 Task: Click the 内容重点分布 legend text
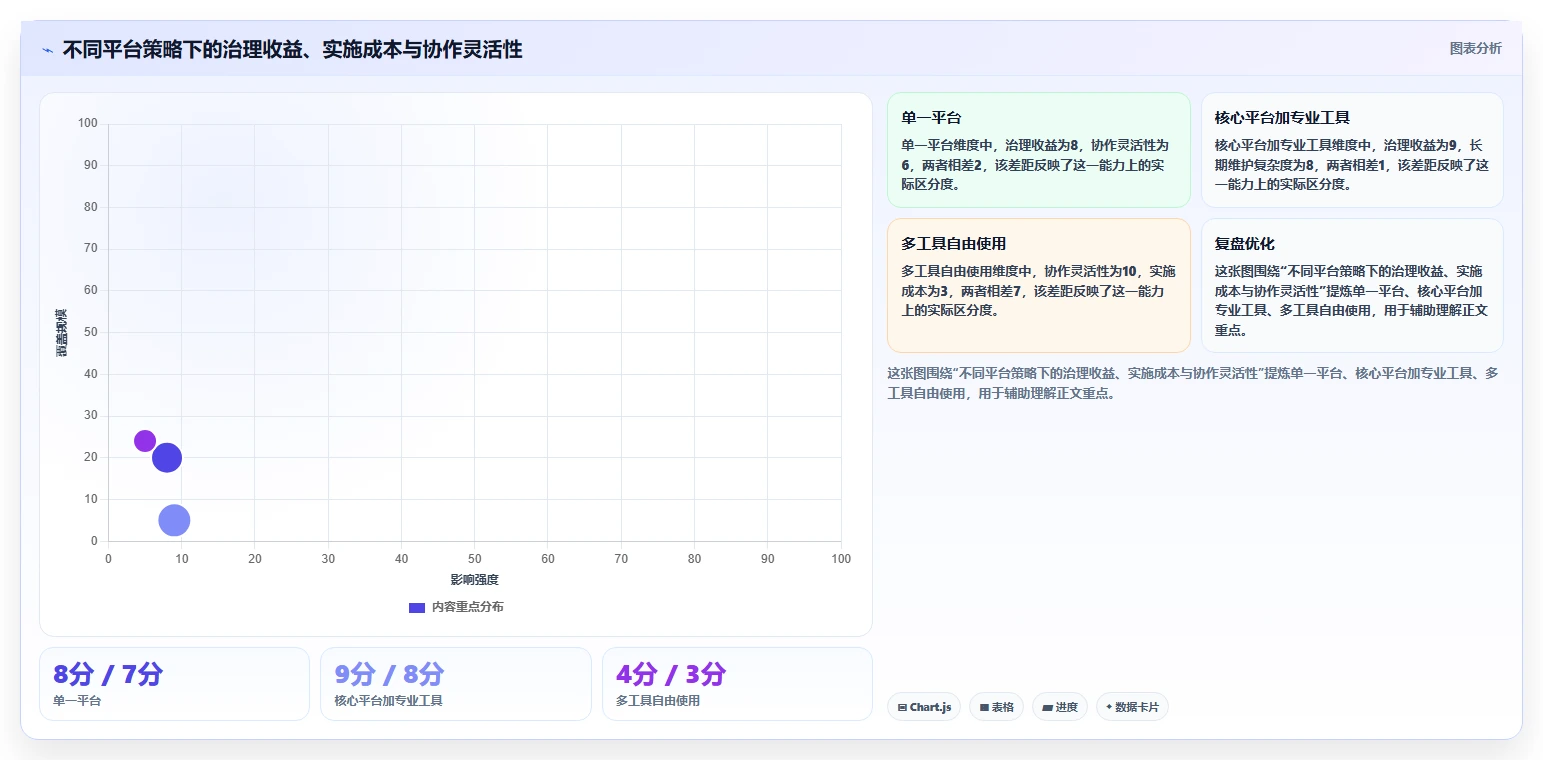pos(467,607)
